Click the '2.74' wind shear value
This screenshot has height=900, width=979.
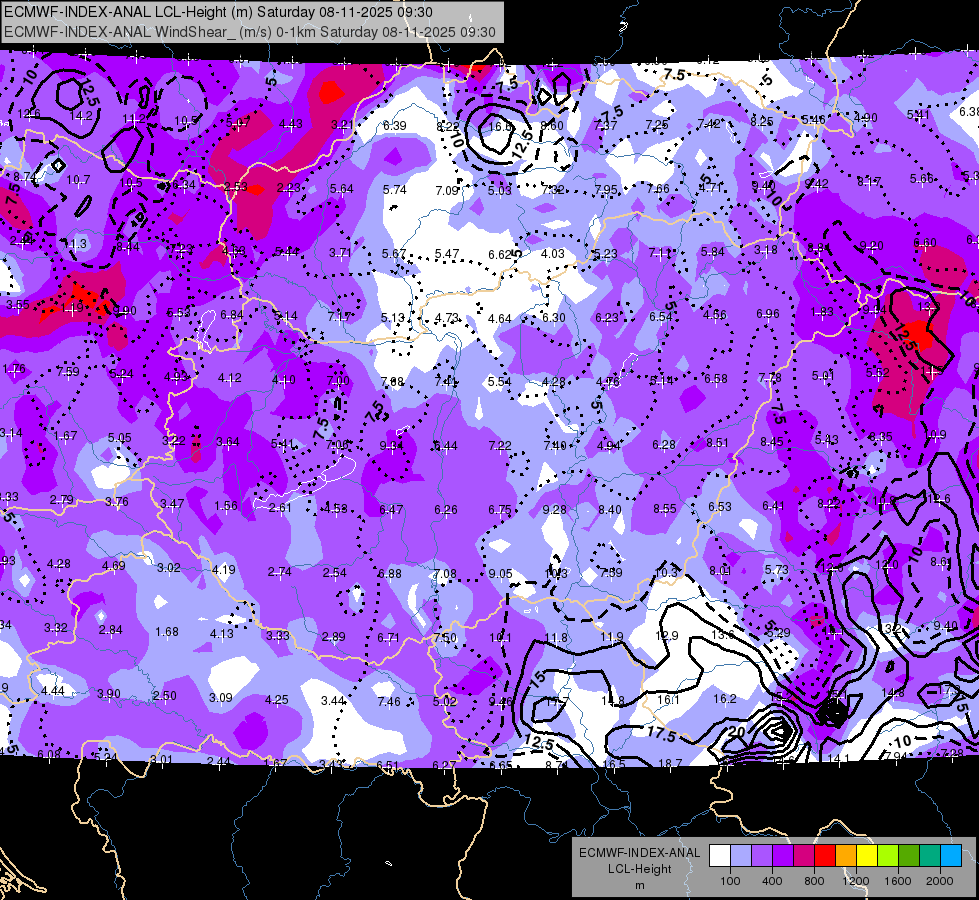pyautogui.click(x=280, y=572)
